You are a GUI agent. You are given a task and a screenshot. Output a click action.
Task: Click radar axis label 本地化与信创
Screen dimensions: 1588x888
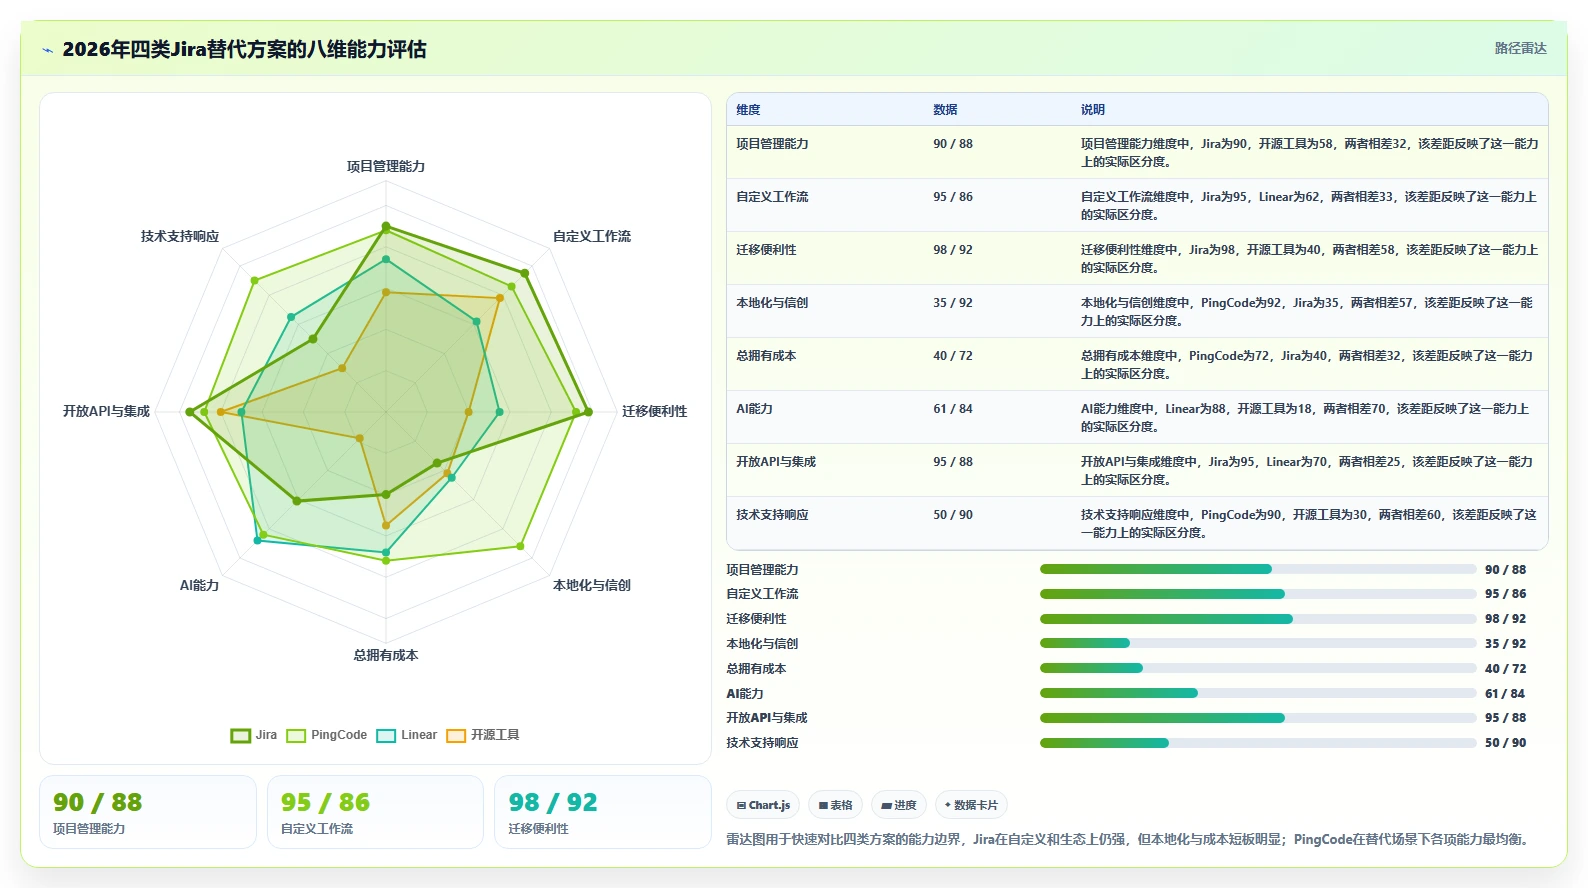coord(592,585)
